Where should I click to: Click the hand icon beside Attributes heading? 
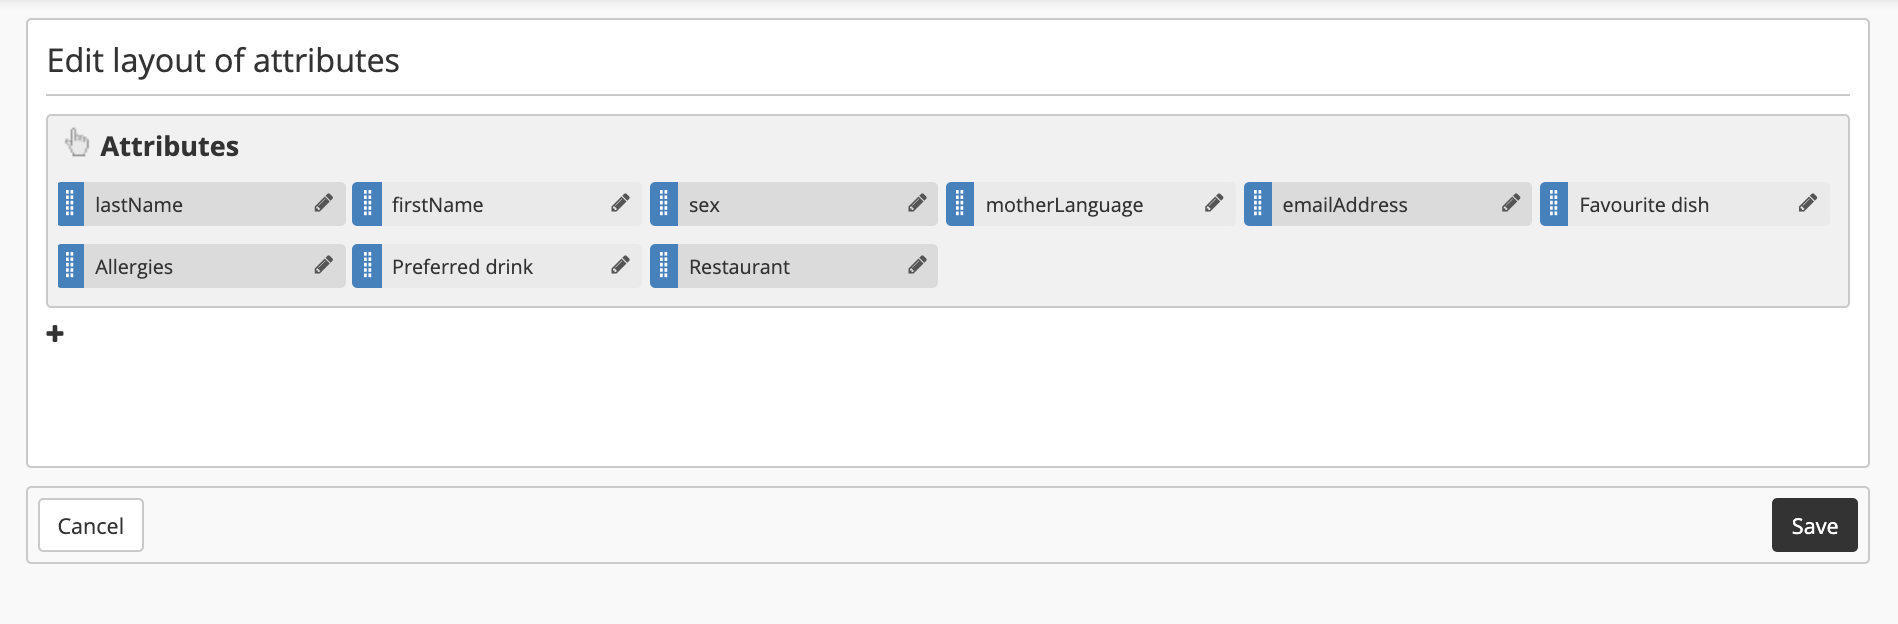(77, 144)
